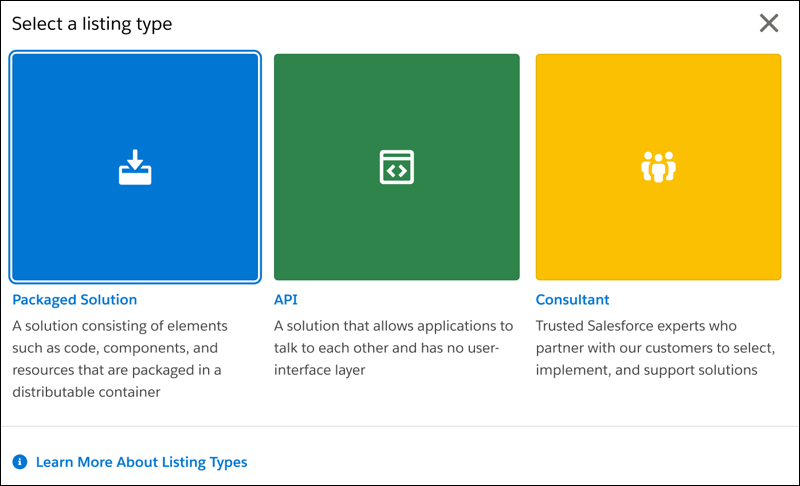Click the Packaged Solution description paragraph
This screenshot has height=486, width=800.
click(120, 359)
